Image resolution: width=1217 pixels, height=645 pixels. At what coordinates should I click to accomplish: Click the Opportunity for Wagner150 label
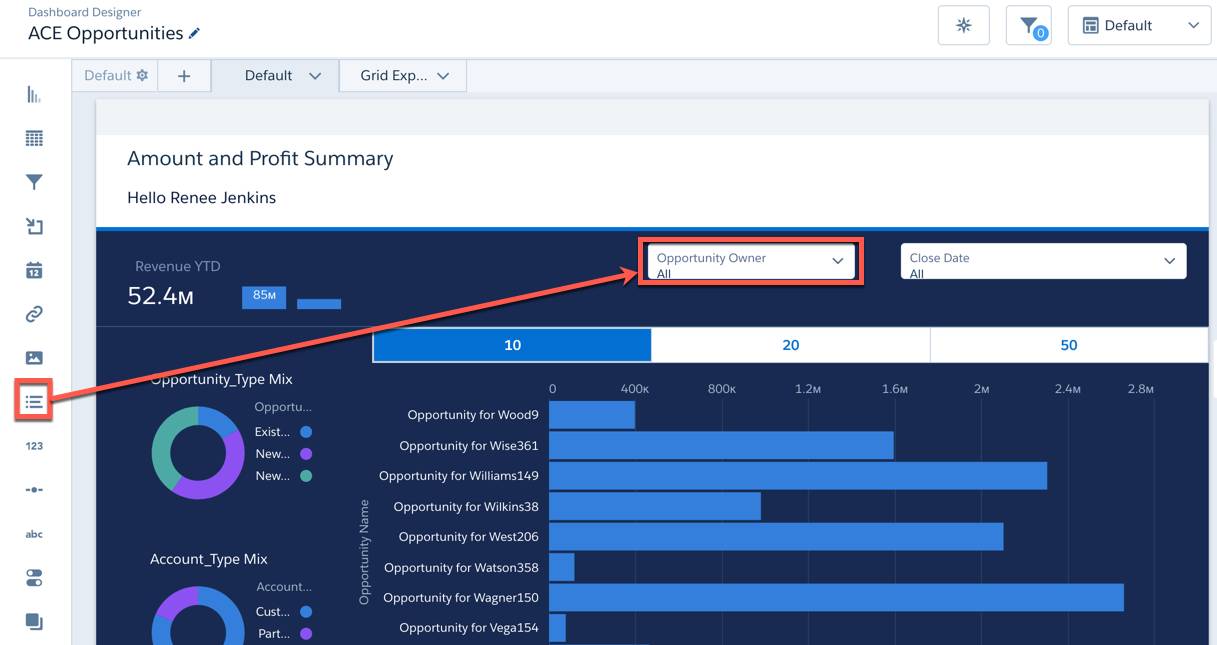pyautogui.click(x=461, y=598)
